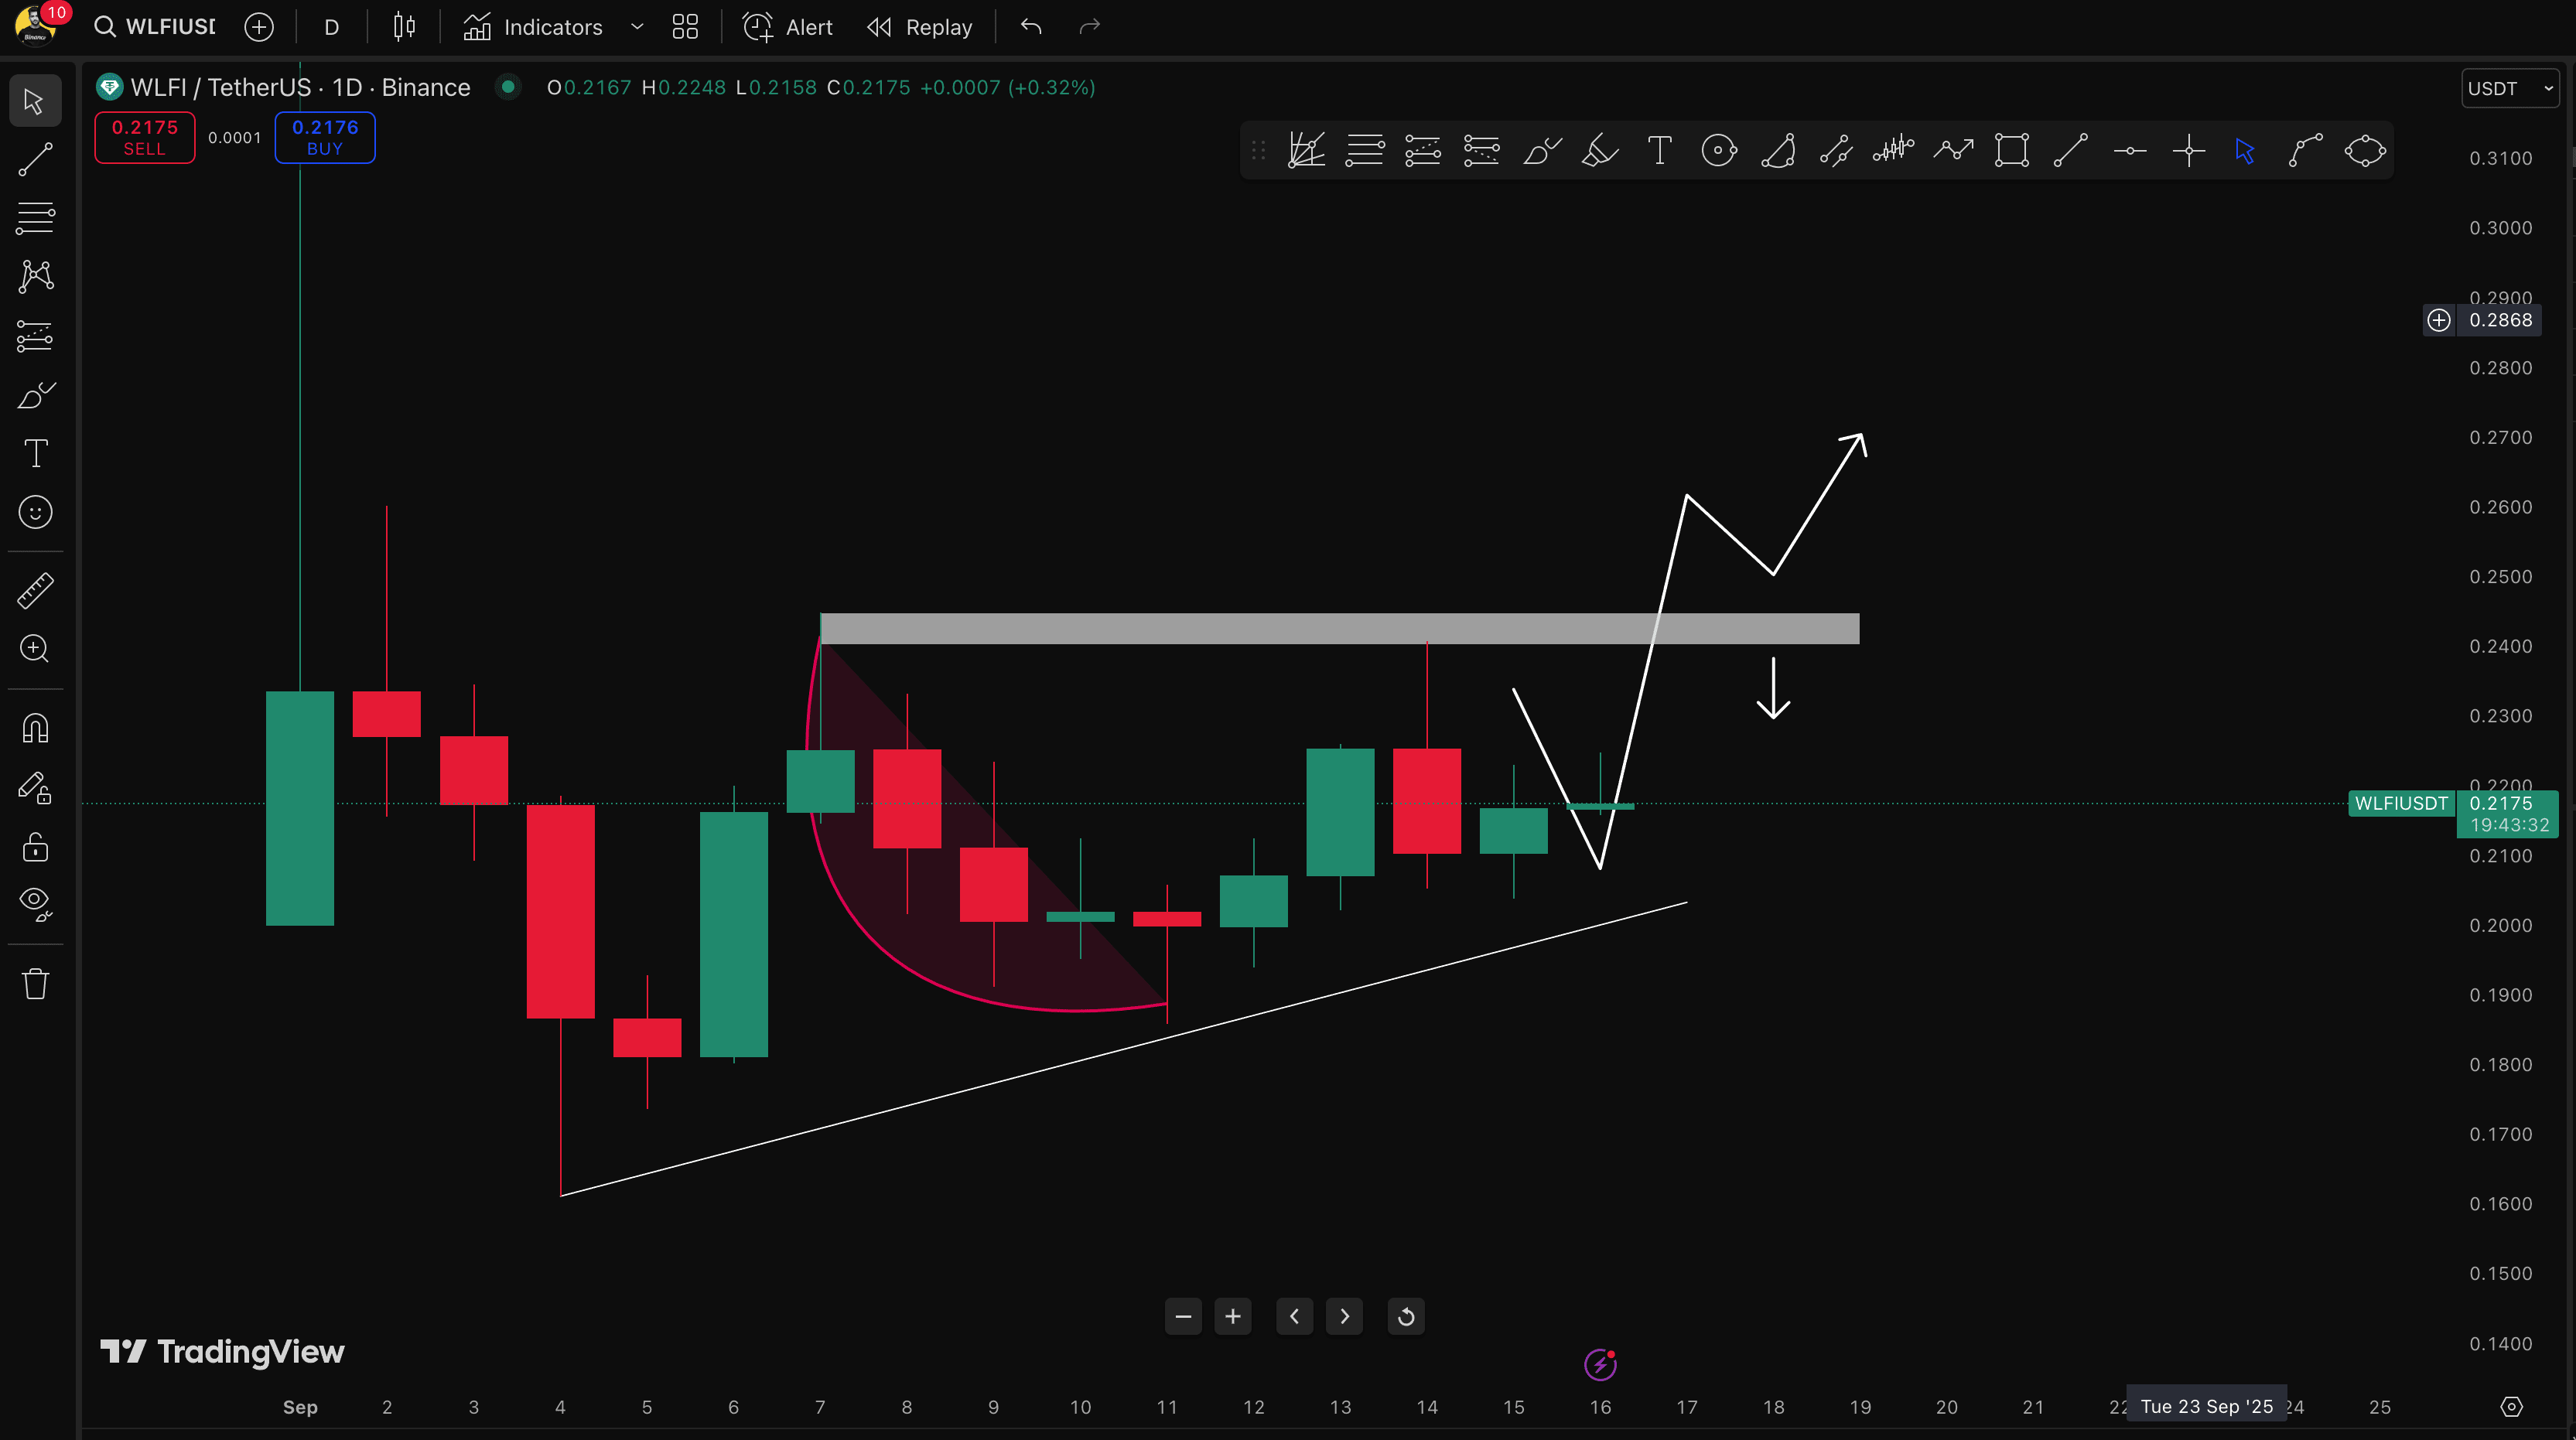This screenshot has height=1440, width=2576.
Task: Toggle stay in drawing mode pencil-lock
Action: pos(35,788)
